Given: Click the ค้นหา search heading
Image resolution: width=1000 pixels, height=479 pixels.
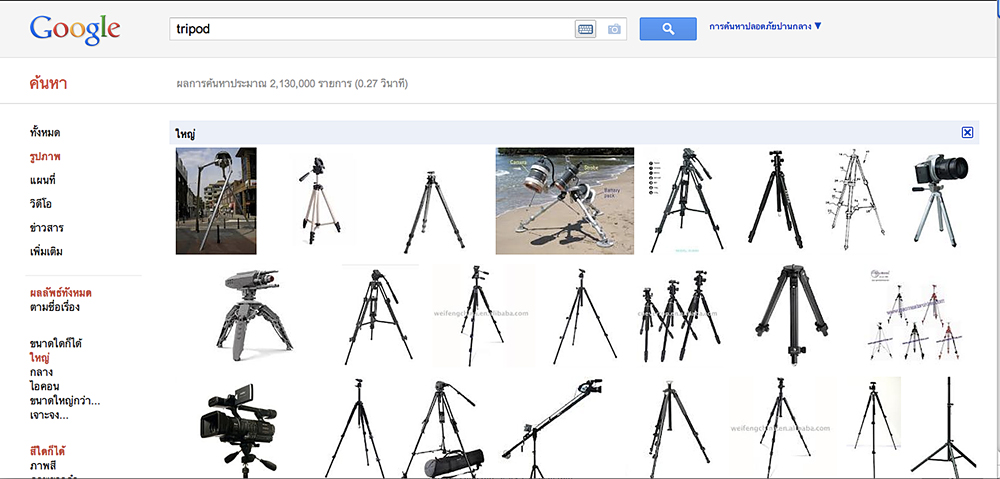Looking at the screenshot, I should [x=48, y=84].
